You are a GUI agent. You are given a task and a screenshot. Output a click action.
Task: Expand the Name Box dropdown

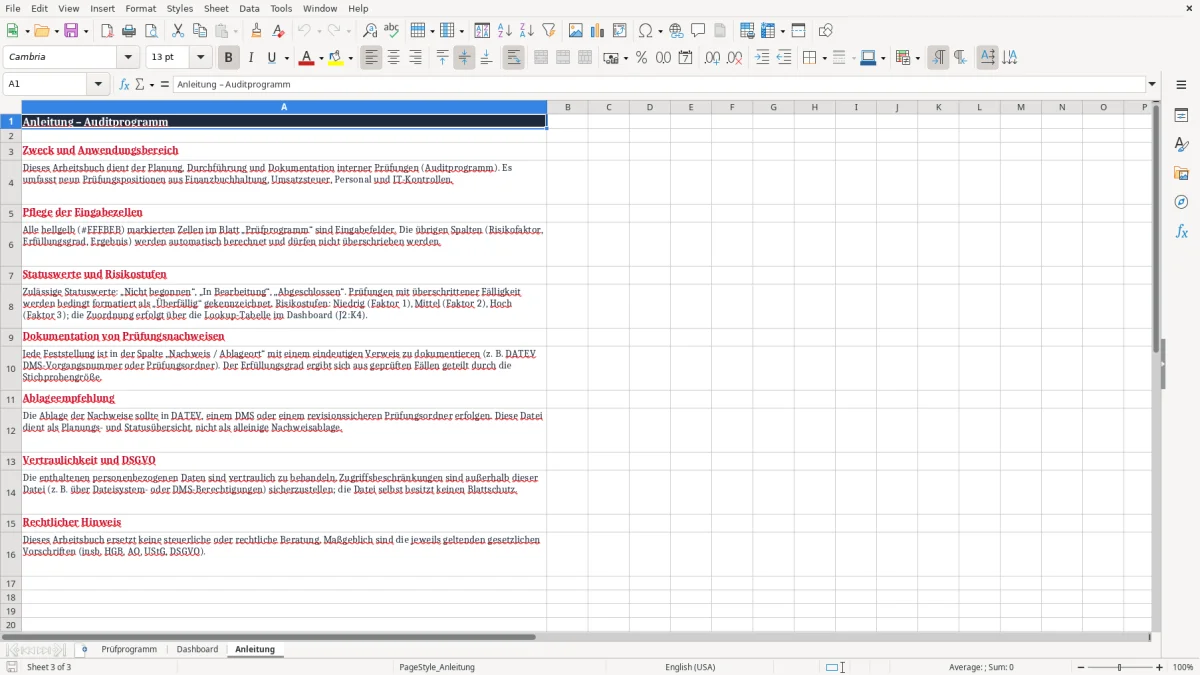99,85
